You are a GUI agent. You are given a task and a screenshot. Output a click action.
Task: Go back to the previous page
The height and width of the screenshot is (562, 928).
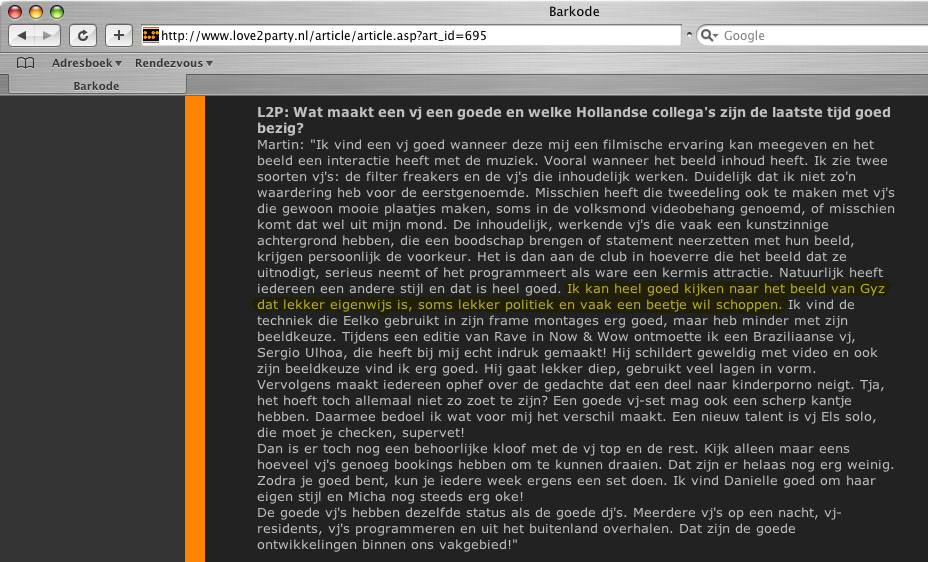(25, 36)
